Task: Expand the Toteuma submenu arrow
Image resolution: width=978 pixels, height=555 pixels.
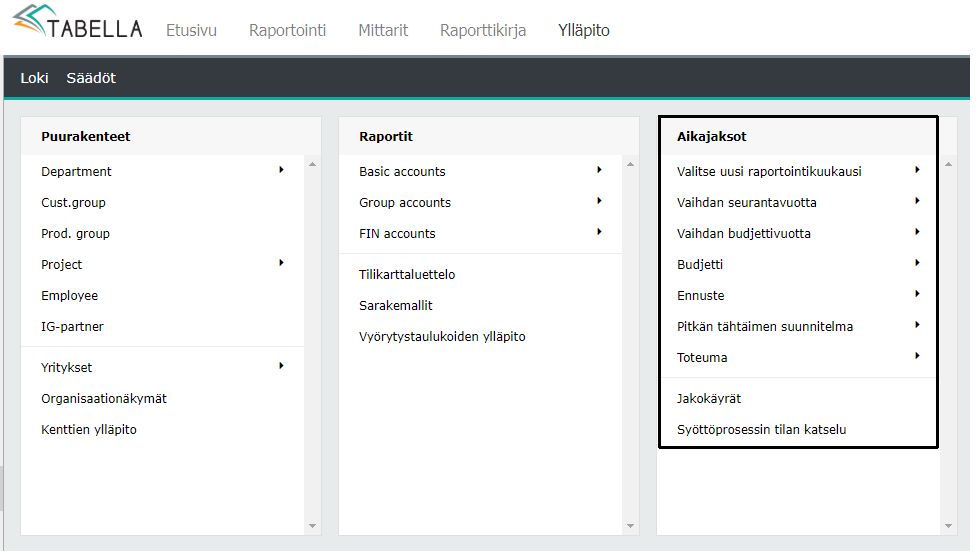Action: click(x=917, y=356)
